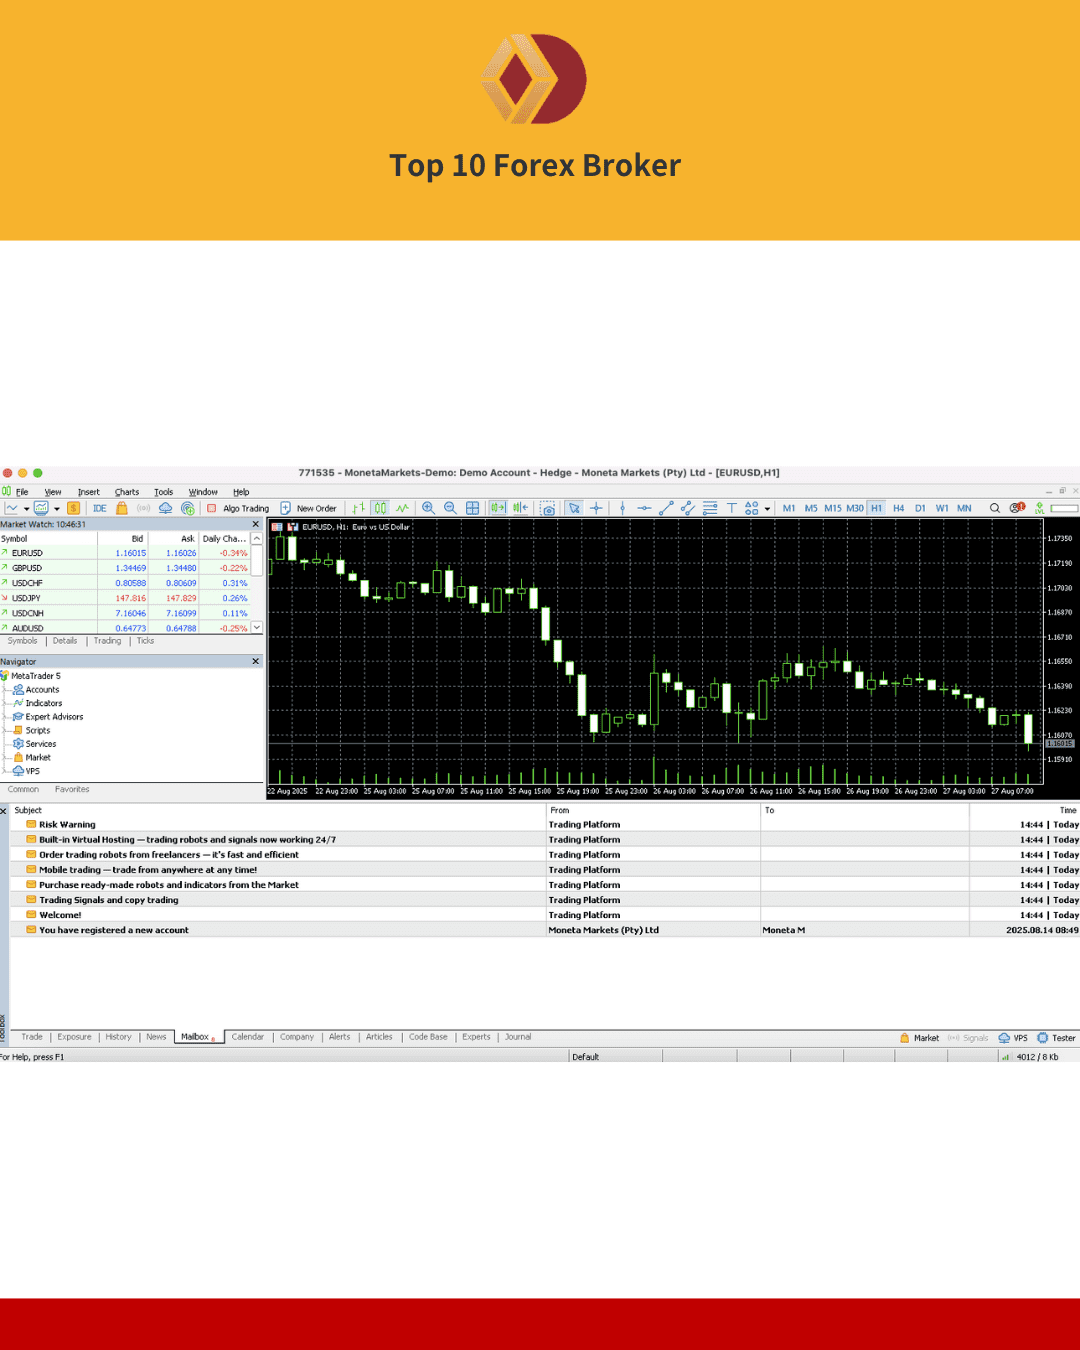Viewport: 1080px width, 1350px height.
Task: Open the Risk Warning mailbox message
Action: pos(67,825)
